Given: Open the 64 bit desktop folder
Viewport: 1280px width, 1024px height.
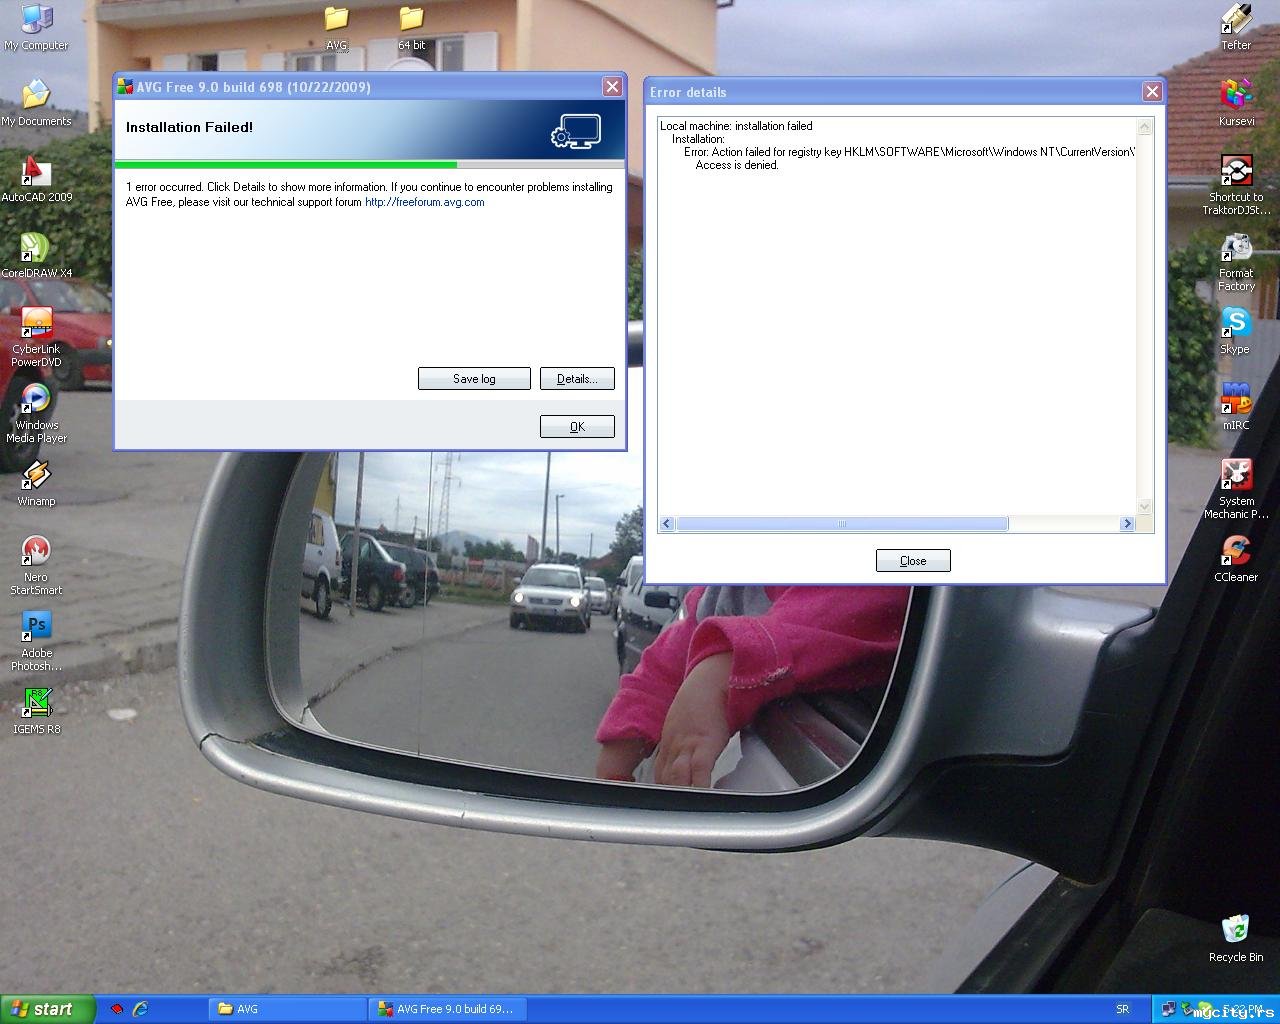Looking at the screenshot, I should (x=411, y=27).
